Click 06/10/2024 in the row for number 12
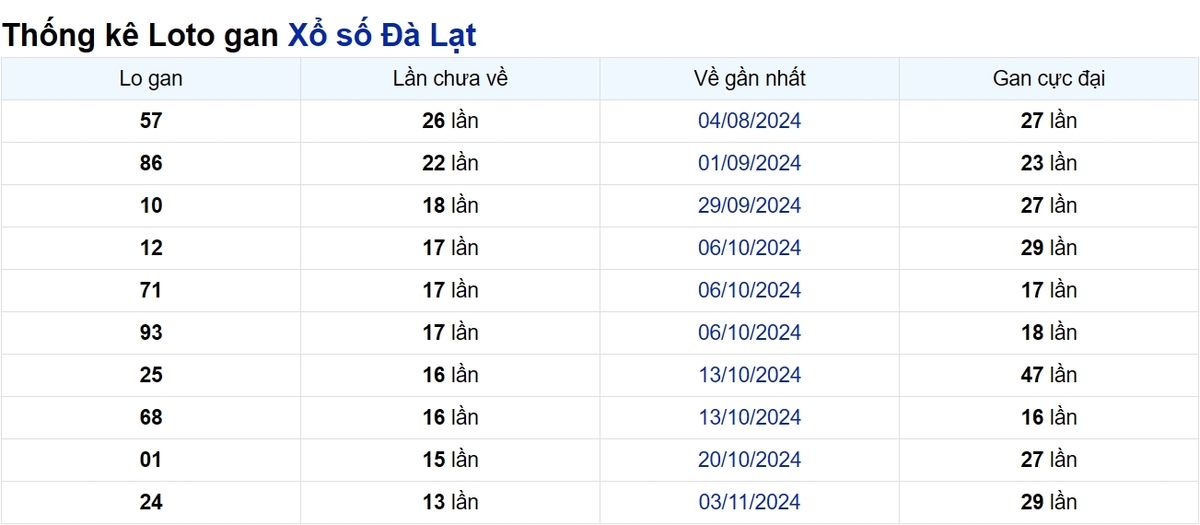This screenshot has height=525, width=1200. pos(749,248)
